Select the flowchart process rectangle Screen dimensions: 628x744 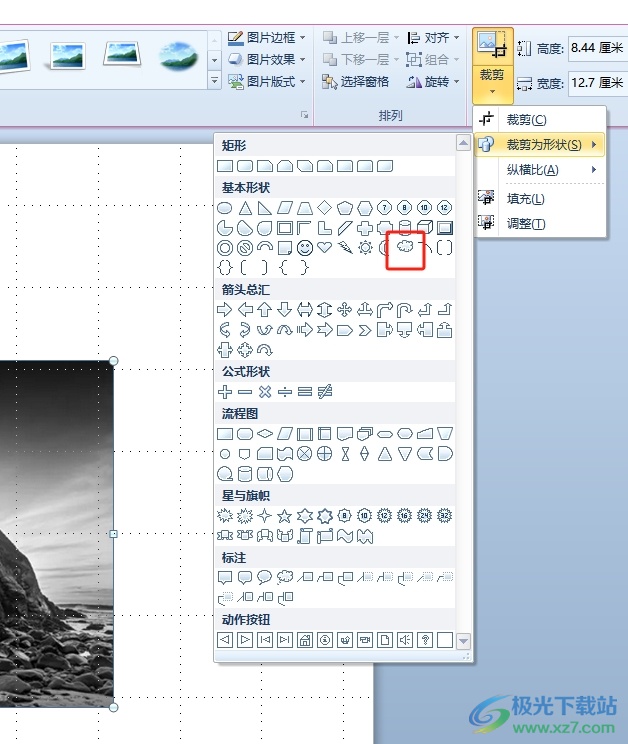(224, 434)
